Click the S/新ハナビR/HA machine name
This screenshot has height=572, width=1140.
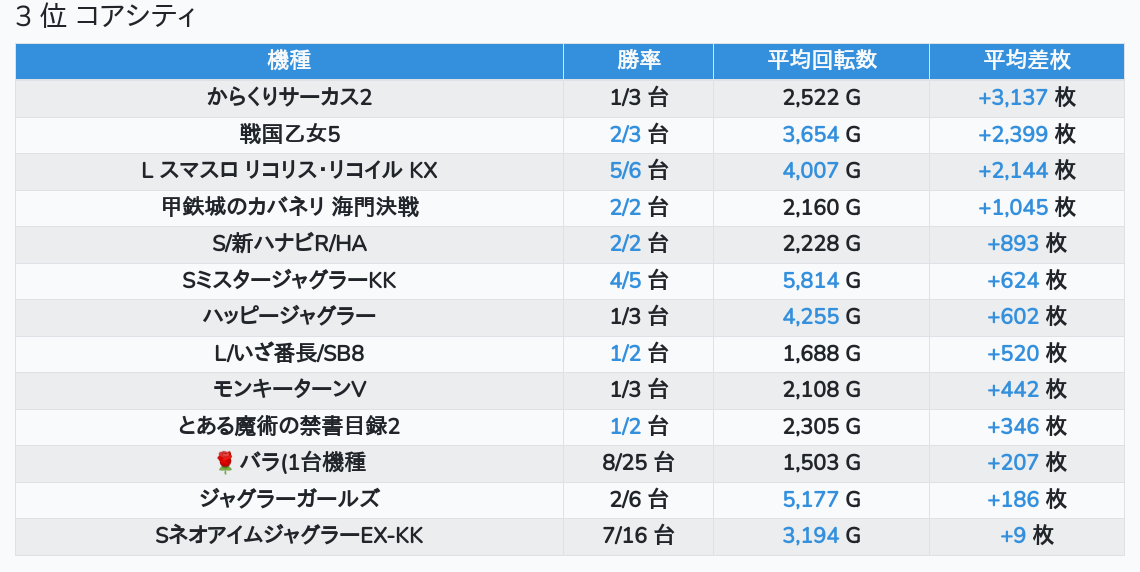[289, 243]
